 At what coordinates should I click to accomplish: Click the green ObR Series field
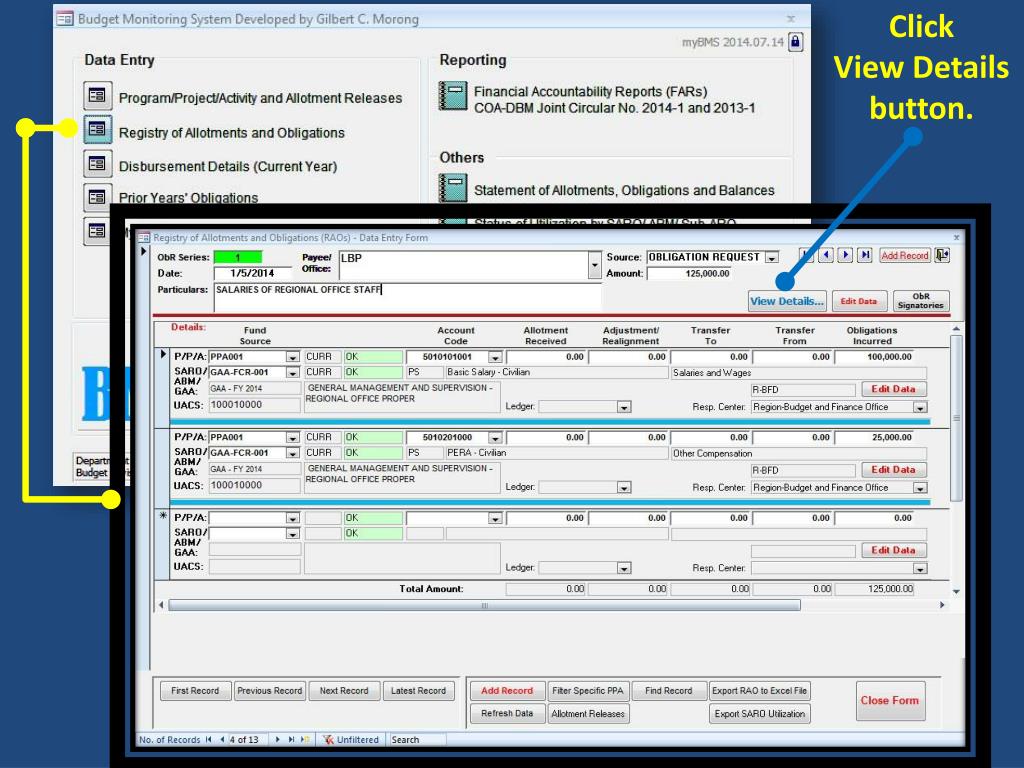(x=238, y=257)
